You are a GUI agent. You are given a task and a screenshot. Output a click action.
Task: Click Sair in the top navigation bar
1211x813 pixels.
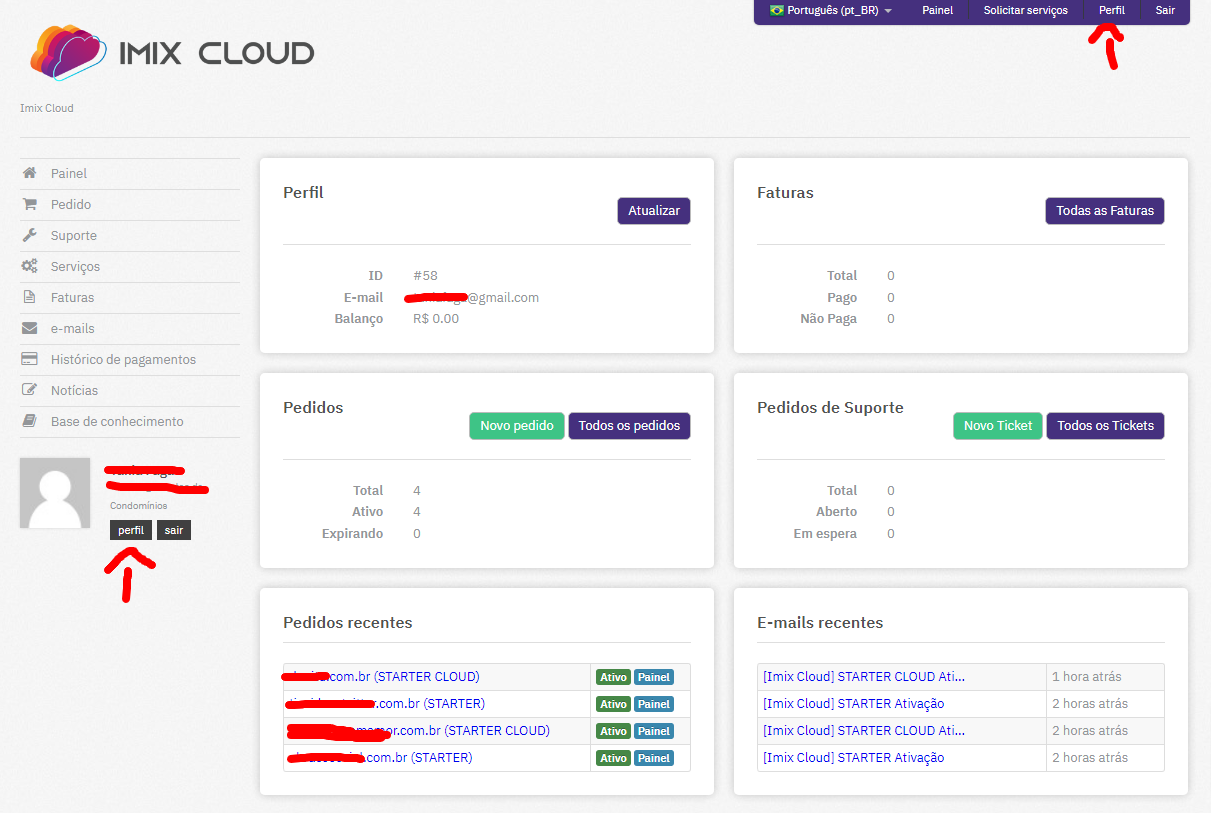(x=1165, y=10)
